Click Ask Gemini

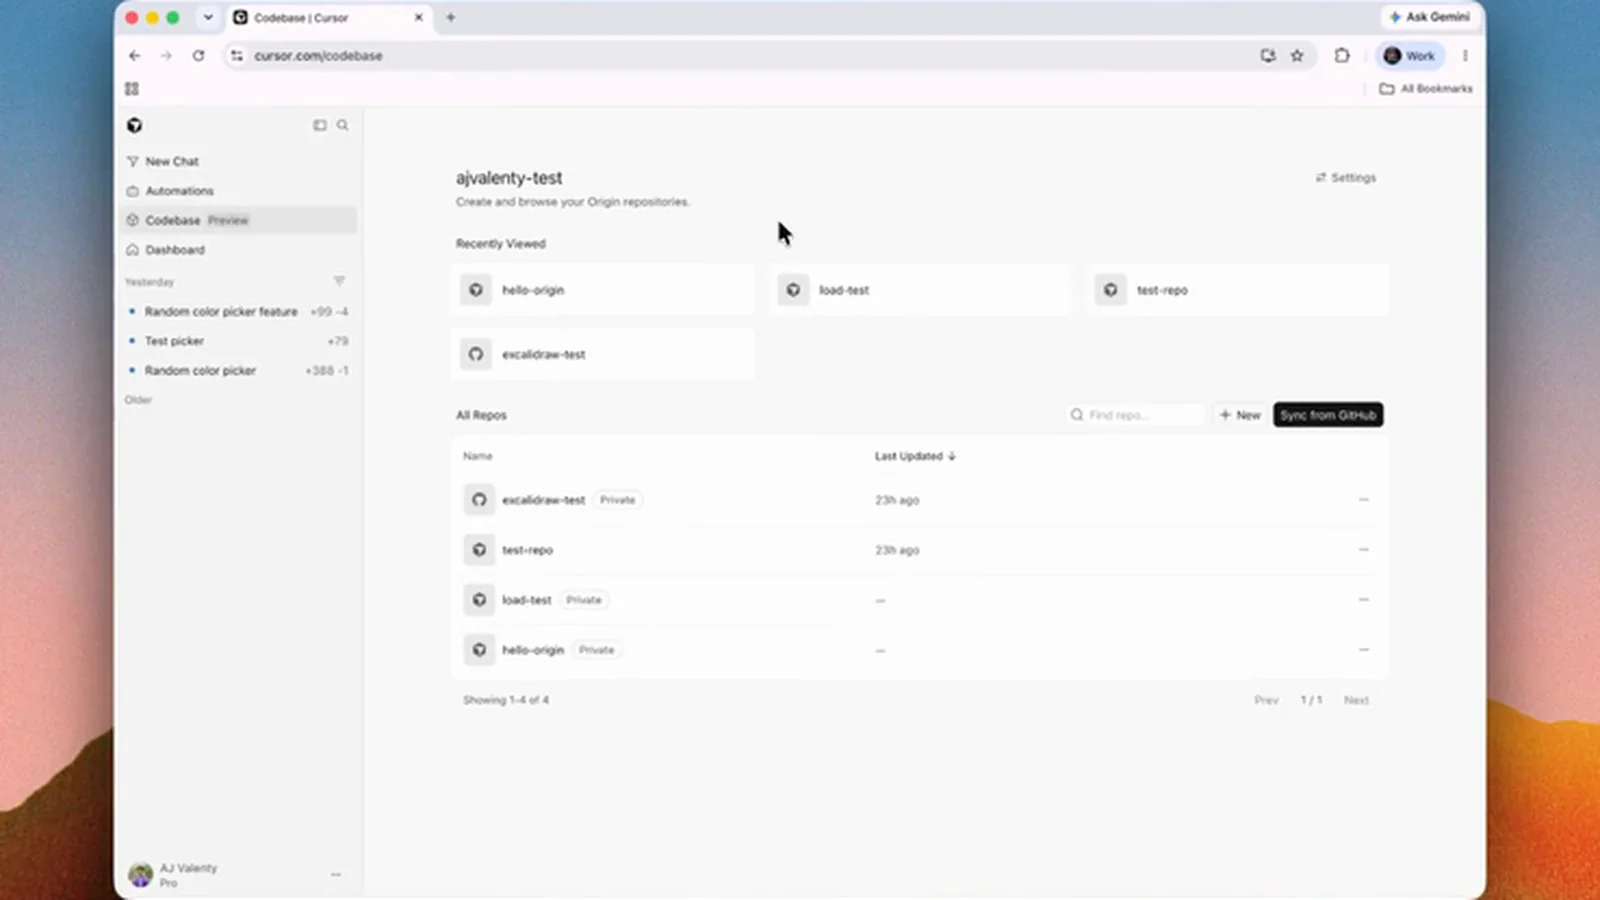click(x=1428, y=17)
